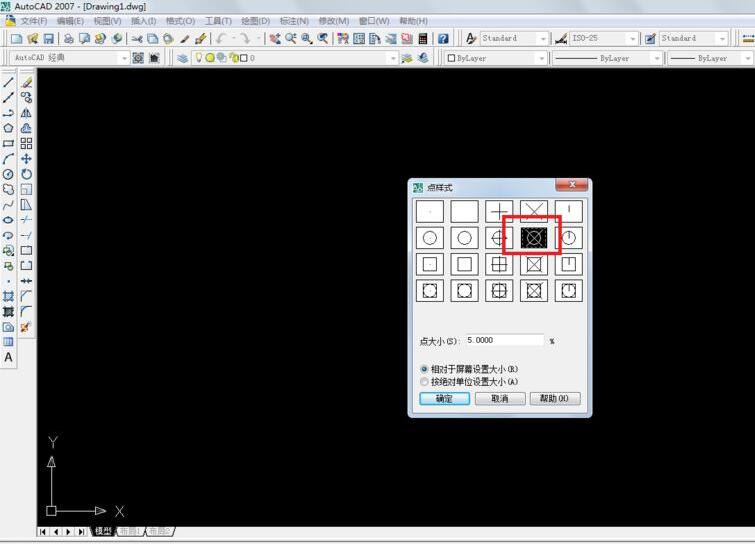The height and width of the screenshot is (544, 755).
Task: Open the AutoCAD 经典 workspace dropdown
Action: [x=124, y=58]
